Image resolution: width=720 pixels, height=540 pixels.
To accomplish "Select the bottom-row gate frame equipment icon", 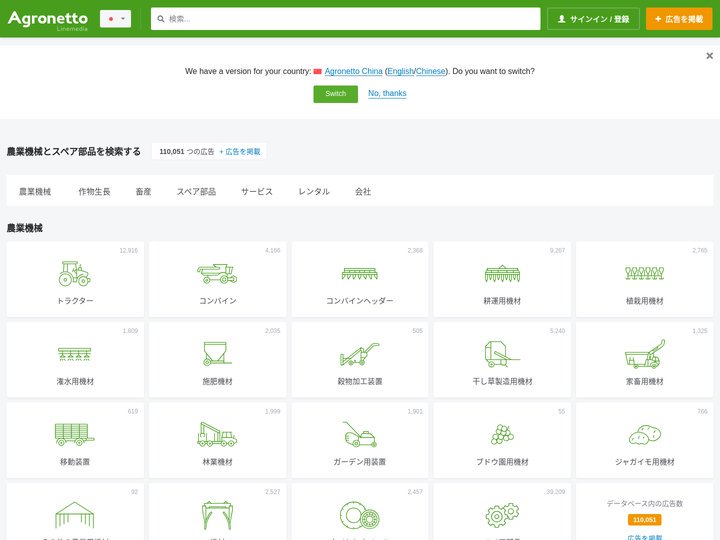I will pos(217,515).
